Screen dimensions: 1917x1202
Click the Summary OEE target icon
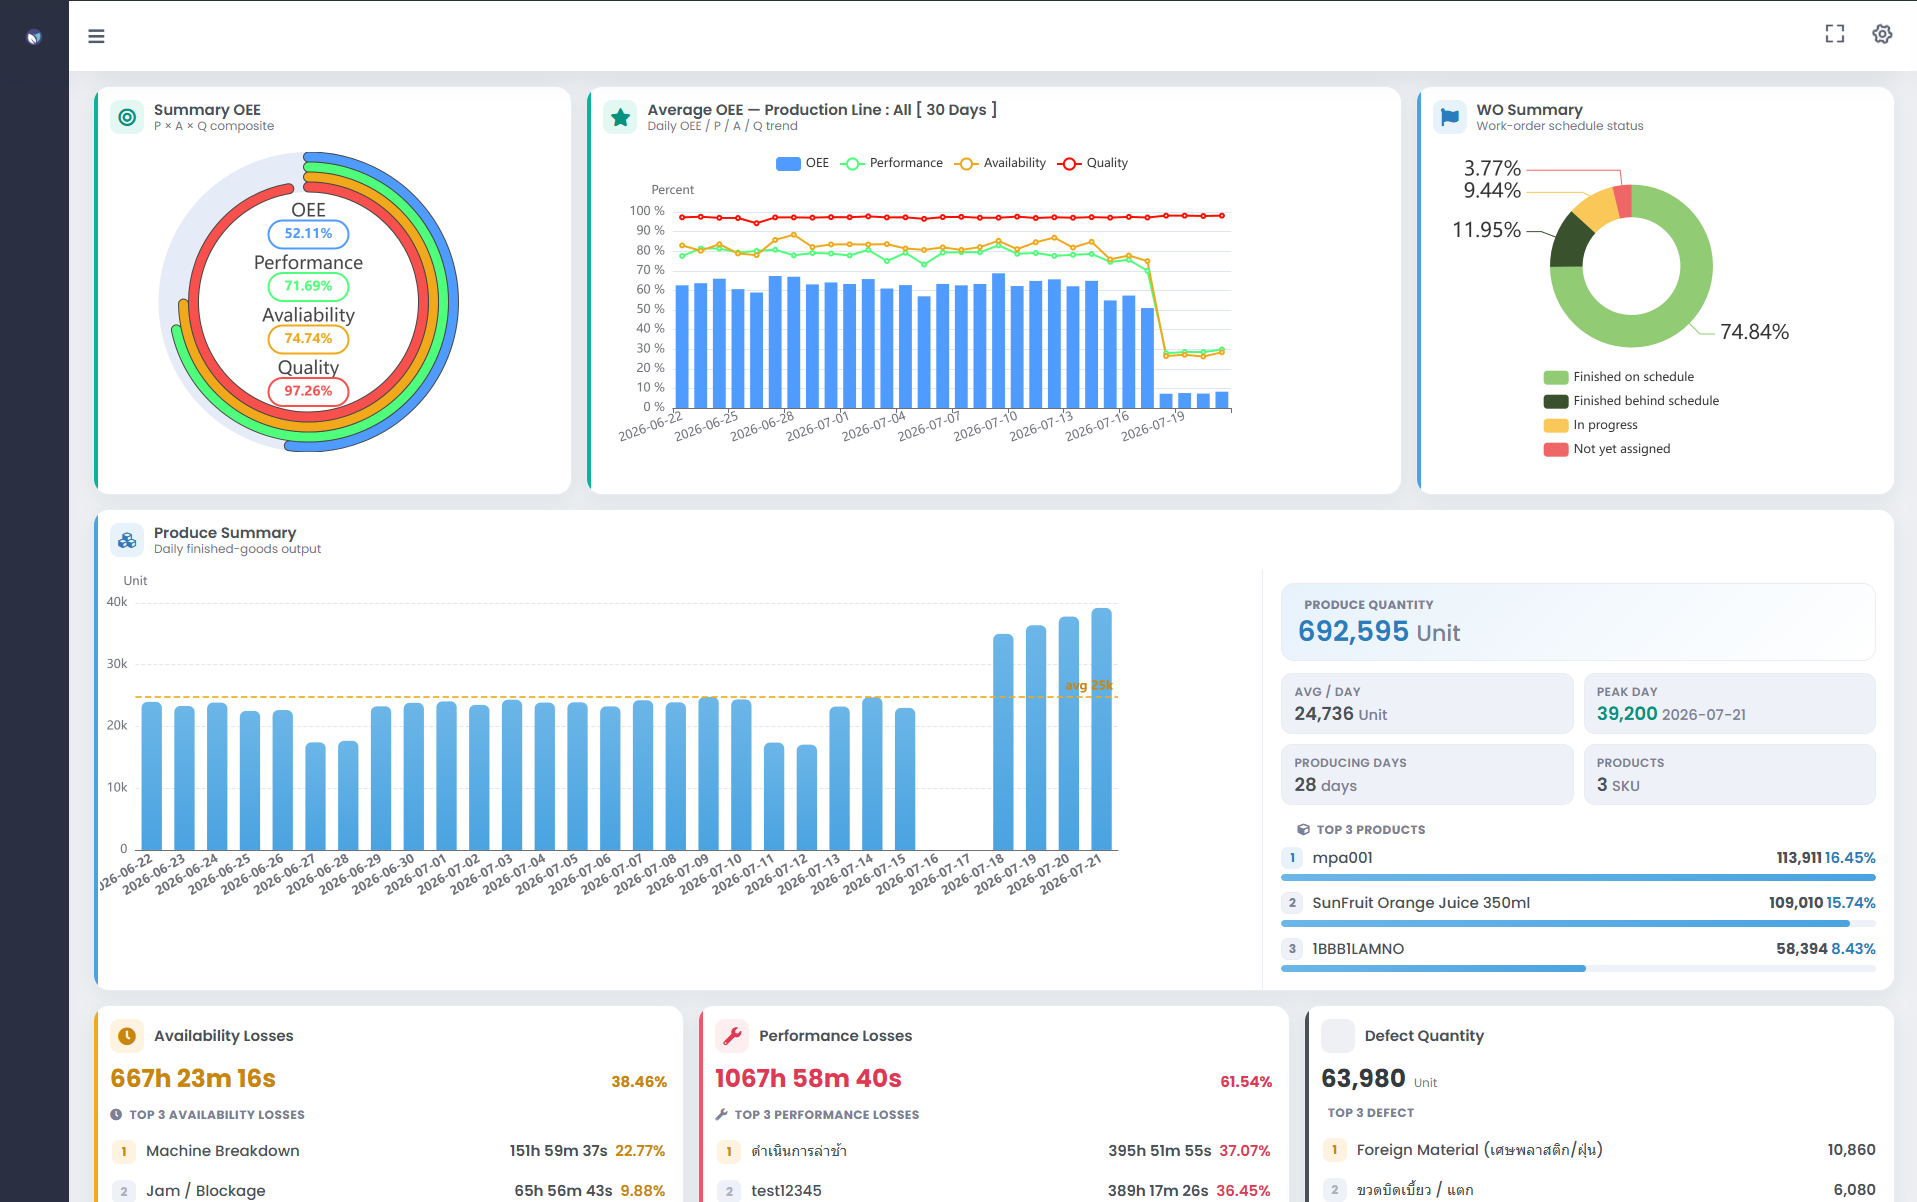point(127,117)
